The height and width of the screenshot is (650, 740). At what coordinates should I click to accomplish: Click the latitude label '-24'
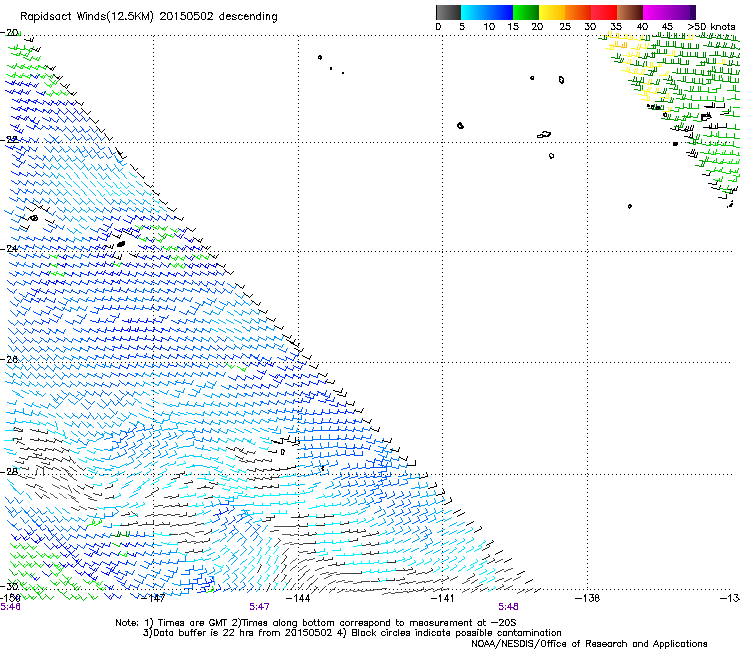click(x=9, y=248)
